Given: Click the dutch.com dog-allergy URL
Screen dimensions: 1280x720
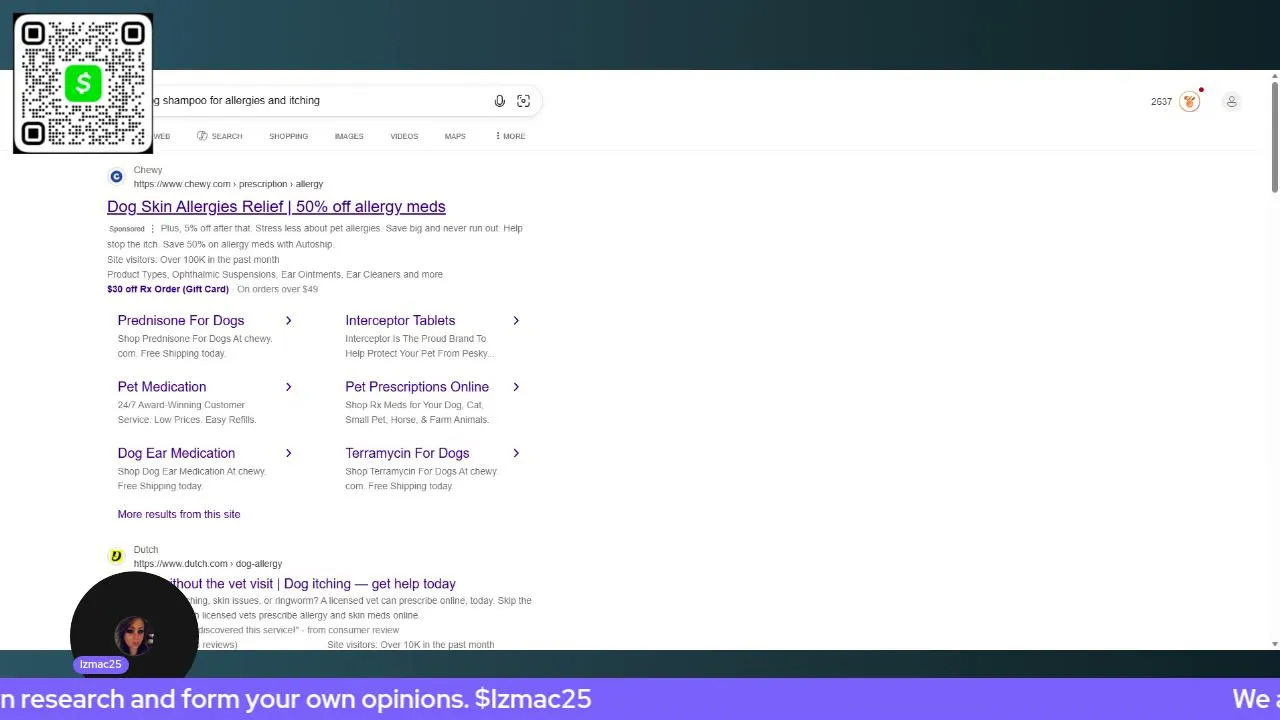Looking at the screenshot, I should [208, 564].
